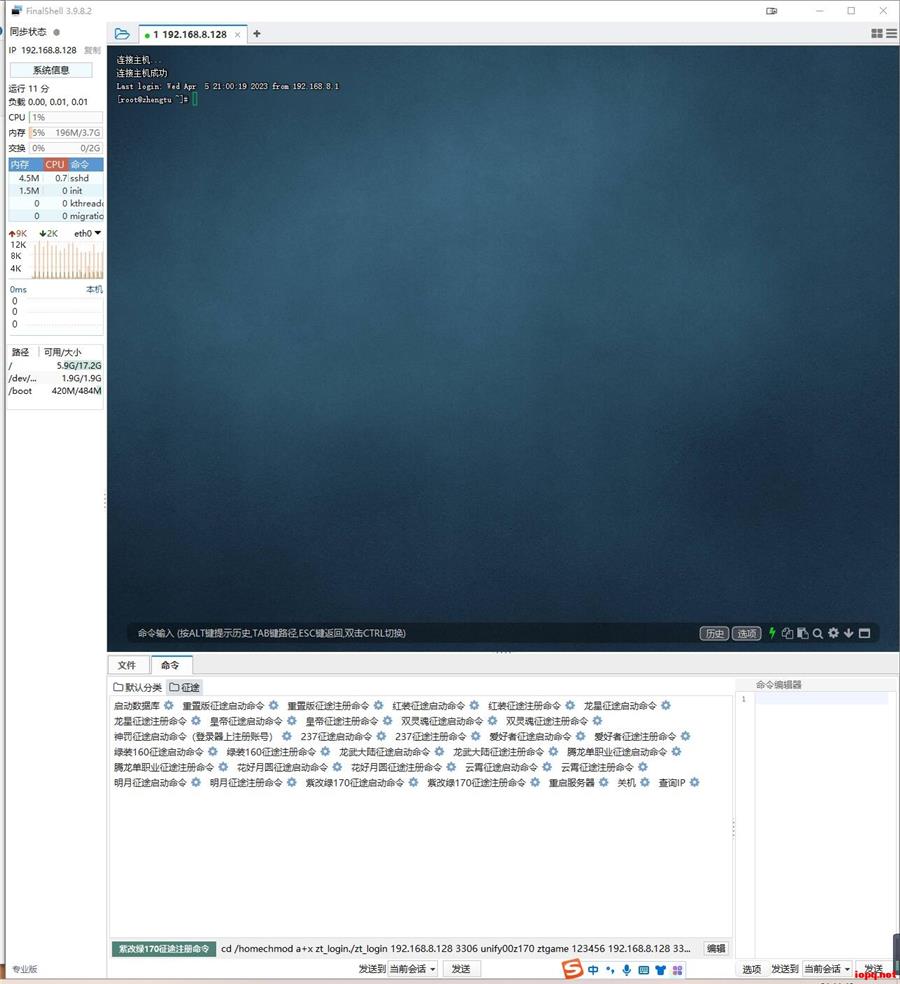Open gear settings for 爱好者征途注册命令
The height and width of the screenshot is (984, 900).
click(x=685, y=736)
